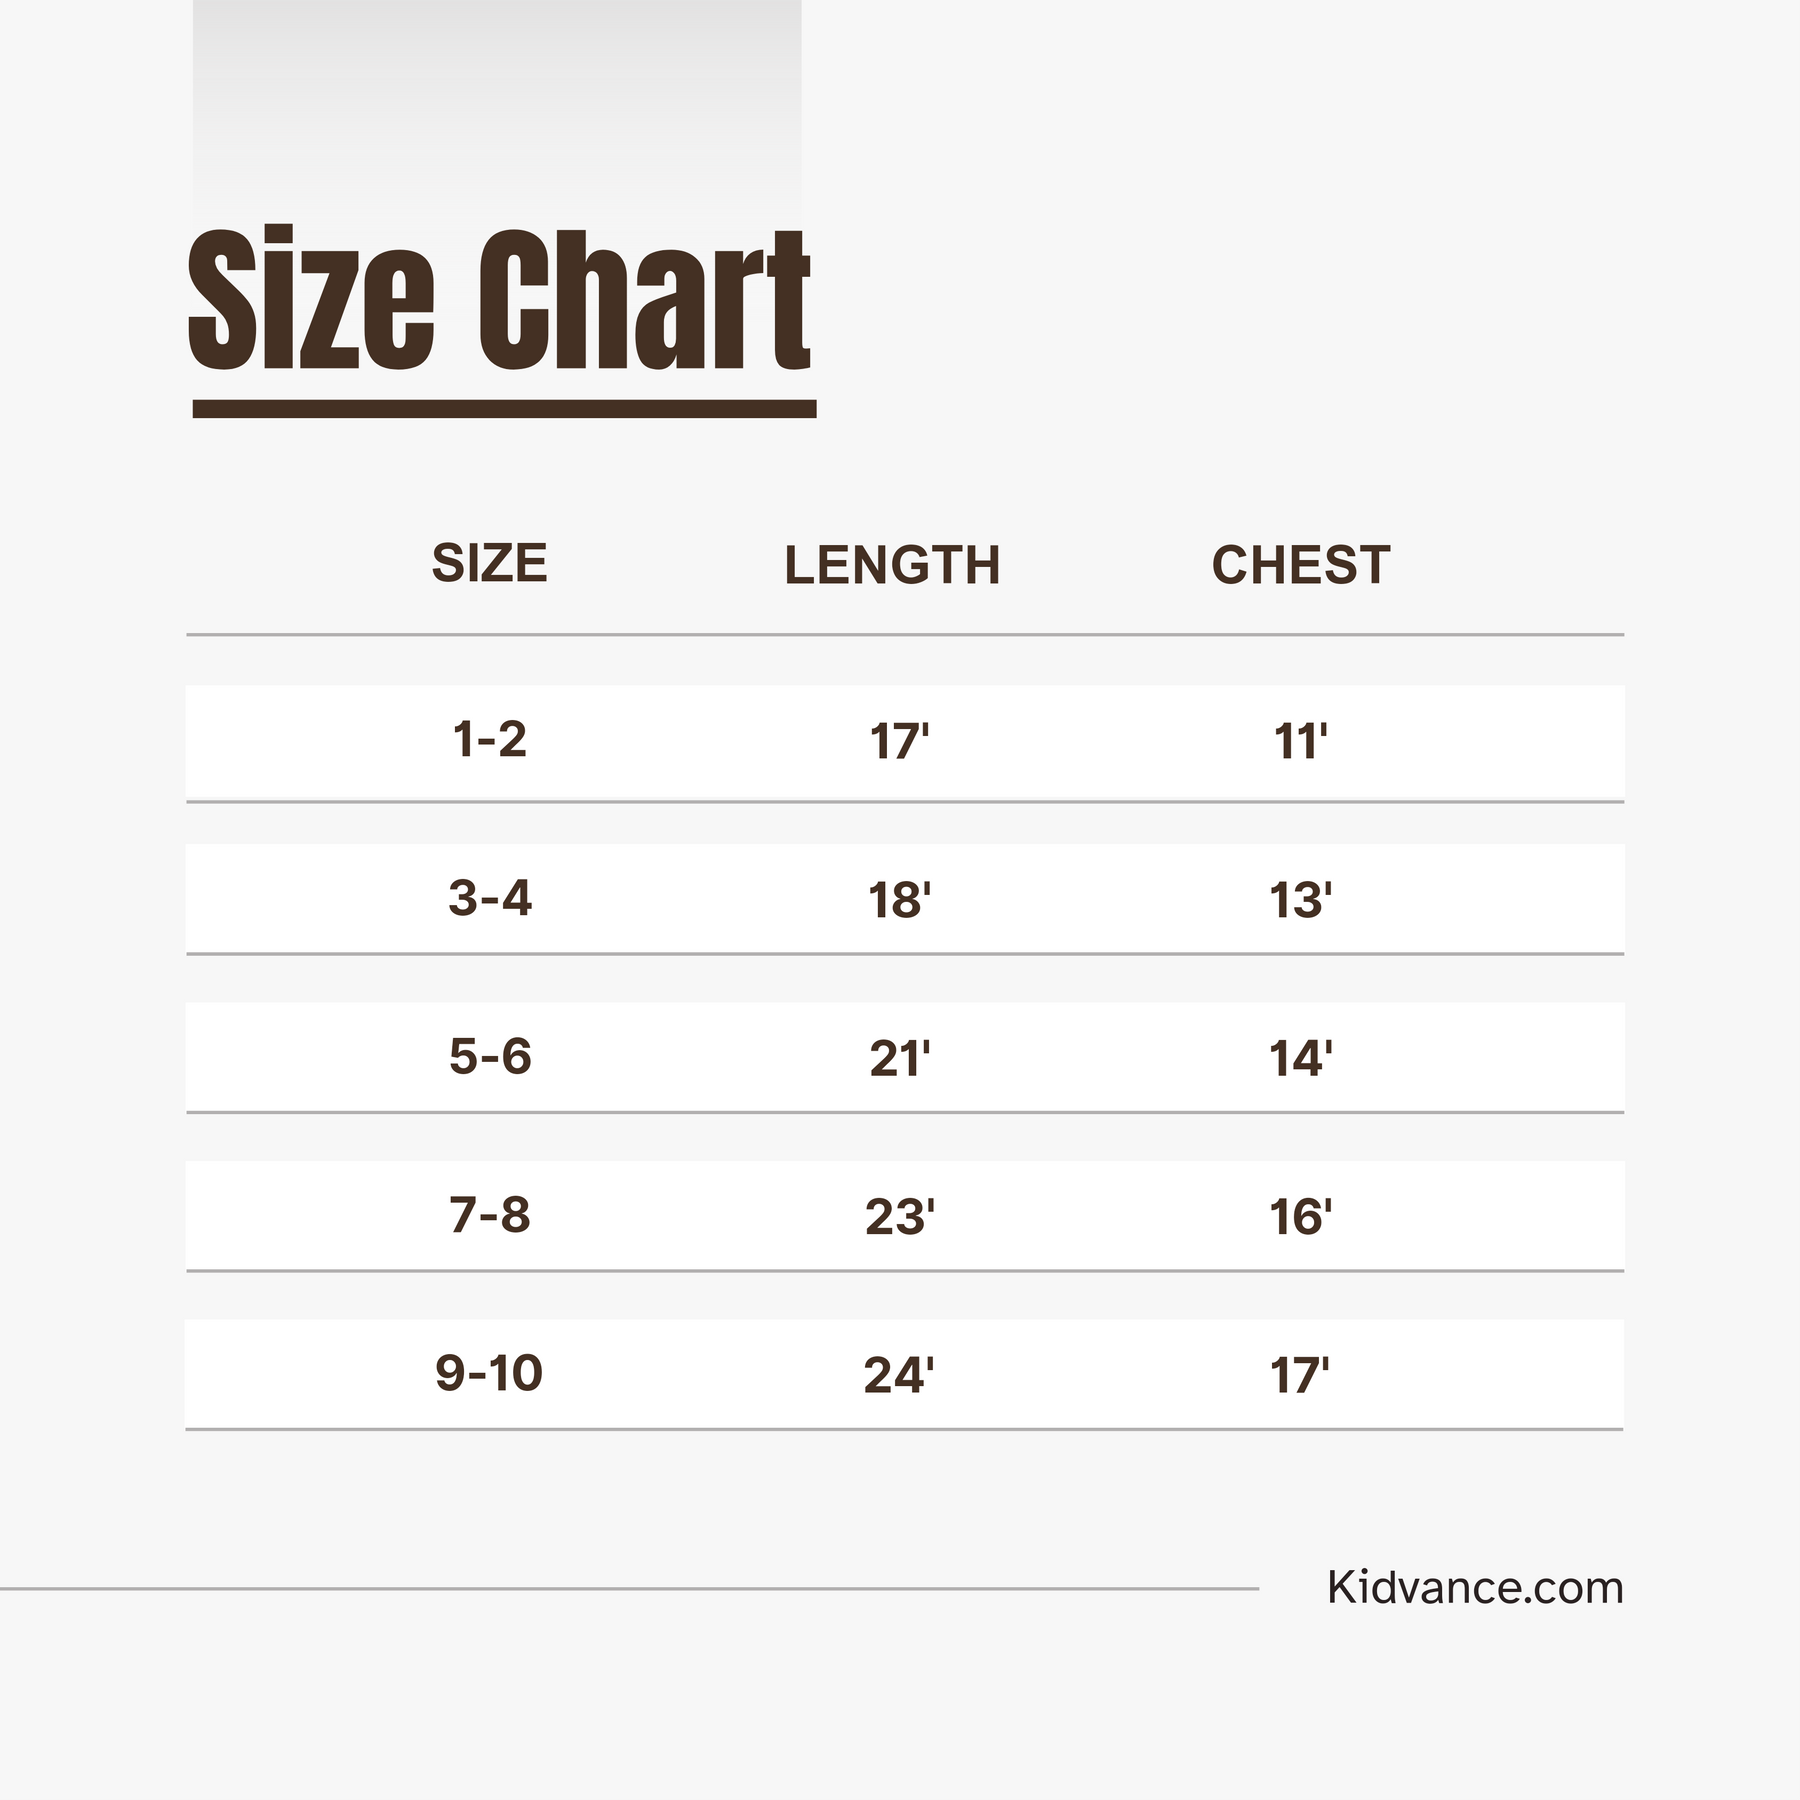Select the 3-4 size row label

489,898
